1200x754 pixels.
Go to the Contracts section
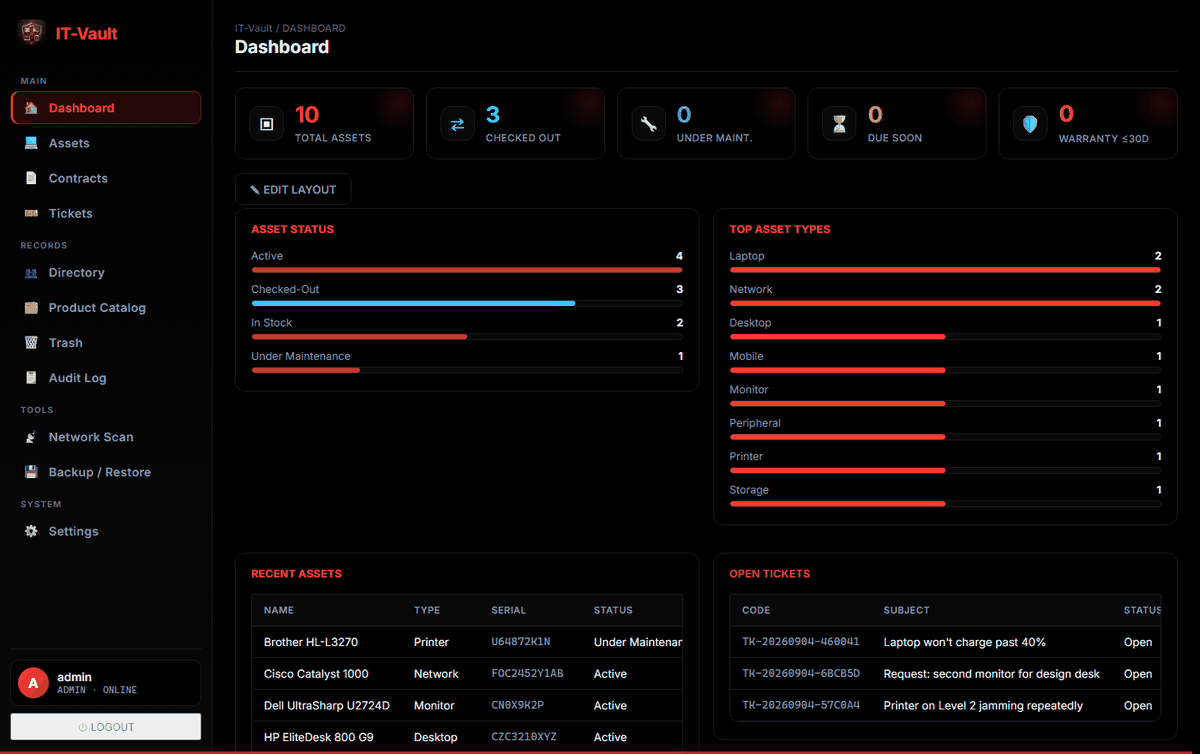pyautogui.click(x=106, y=178)
